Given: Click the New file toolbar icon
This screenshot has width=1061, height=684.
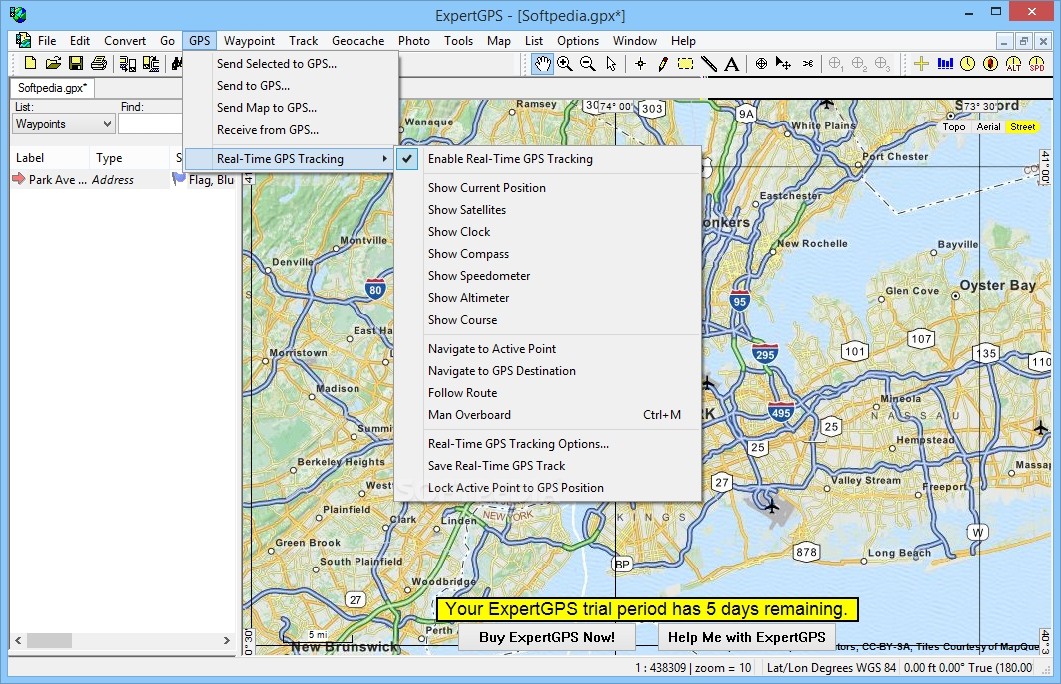Looking at the screenshot, I should coord(30,64).
